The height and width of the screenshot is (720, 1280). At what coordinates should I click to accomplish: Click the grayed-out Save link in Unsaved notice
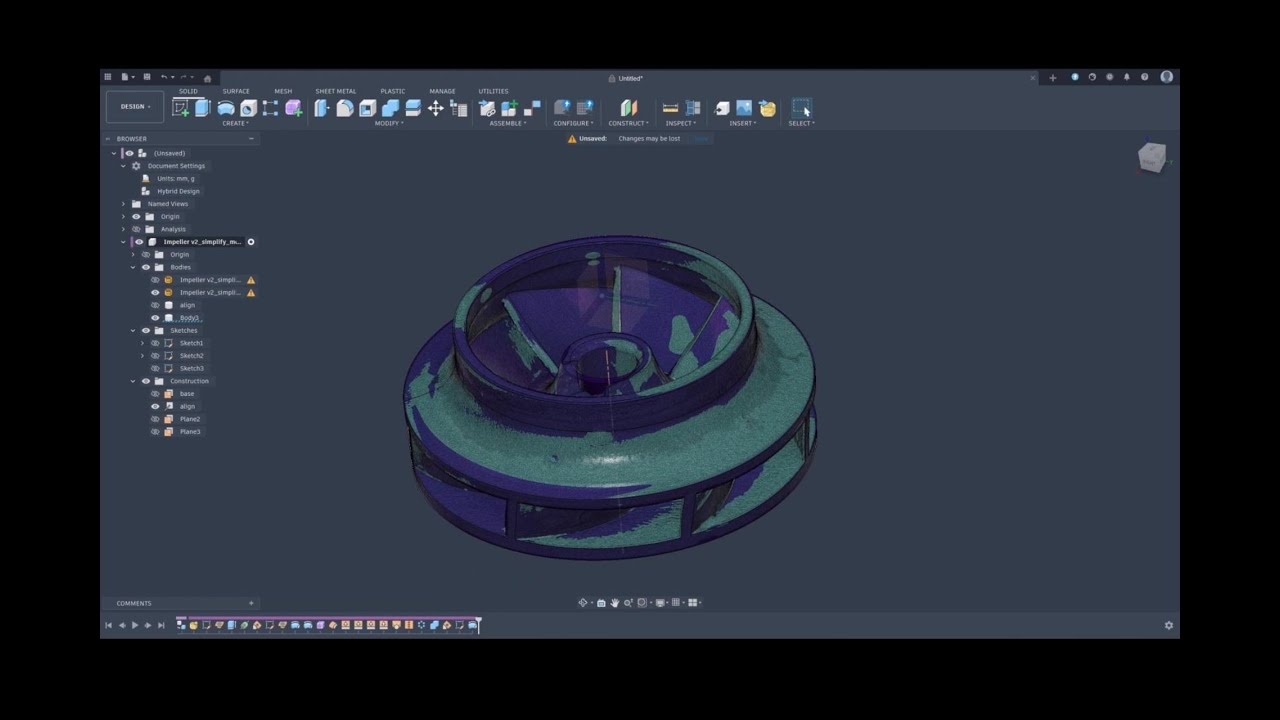coord(701,139)
